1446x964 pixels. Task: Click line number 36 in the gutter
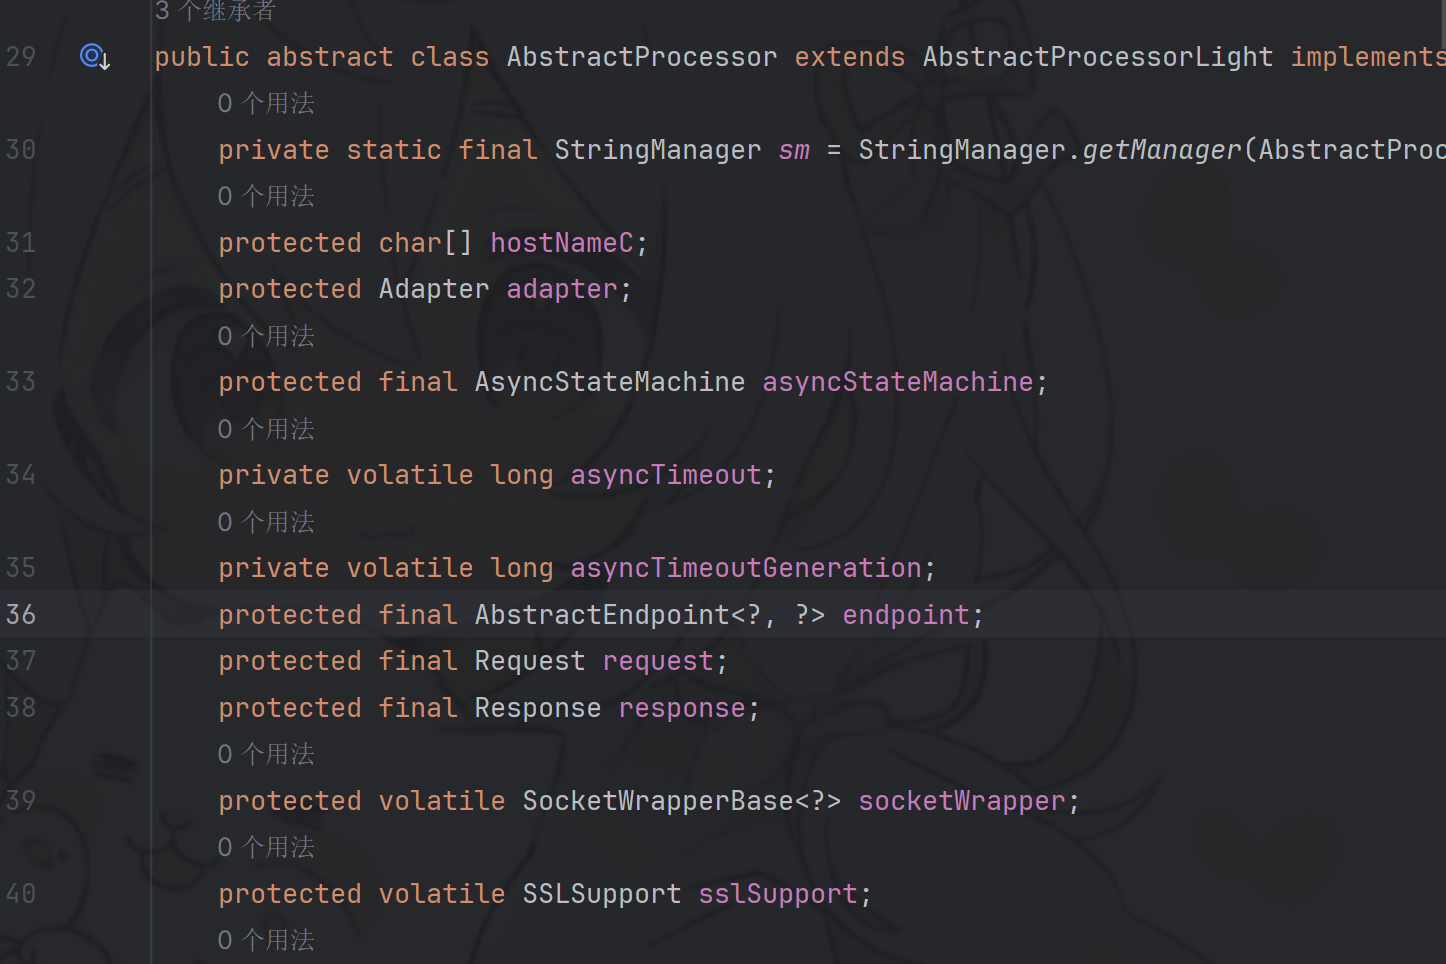(x=21, y=614)
